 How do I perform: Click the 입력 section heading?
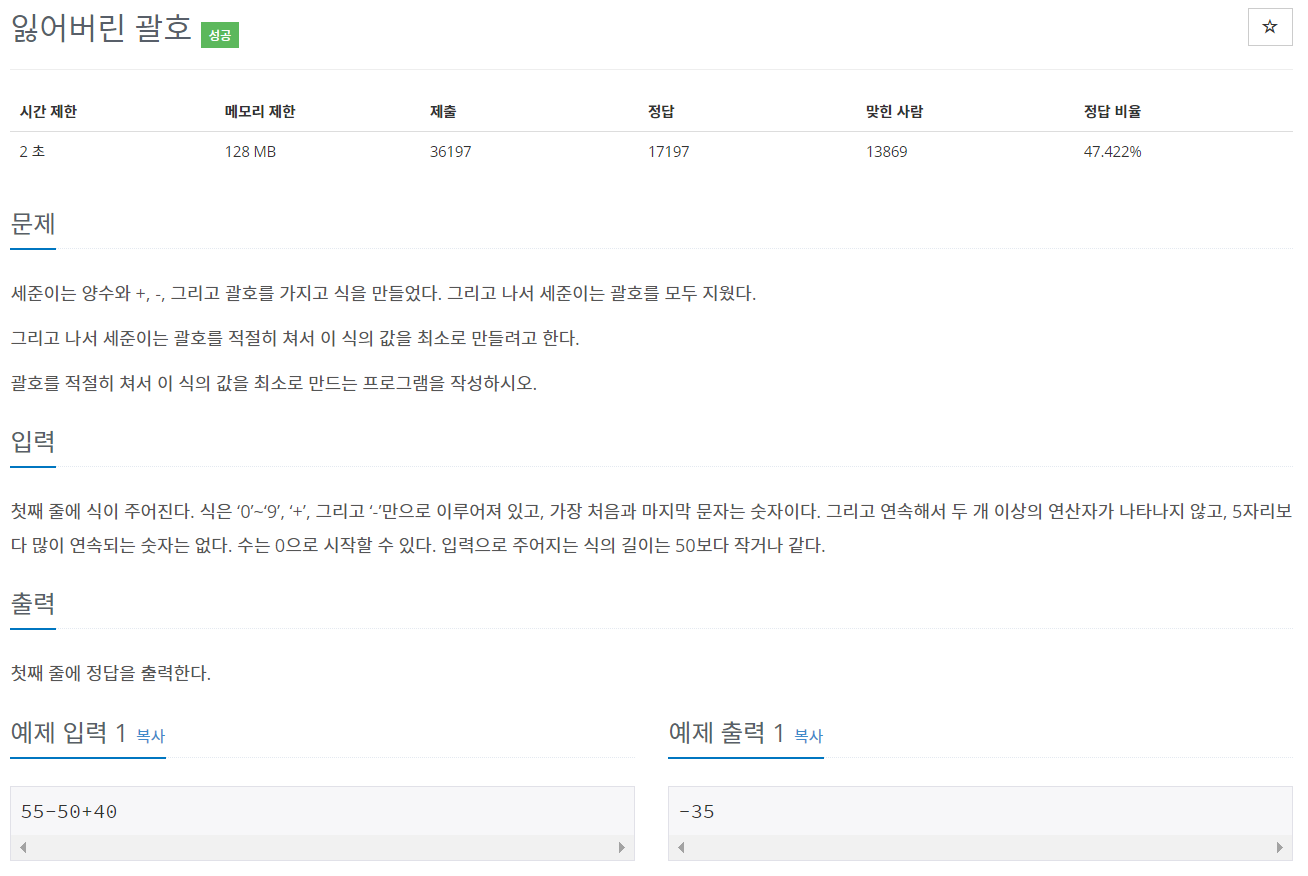click(32, 441)
